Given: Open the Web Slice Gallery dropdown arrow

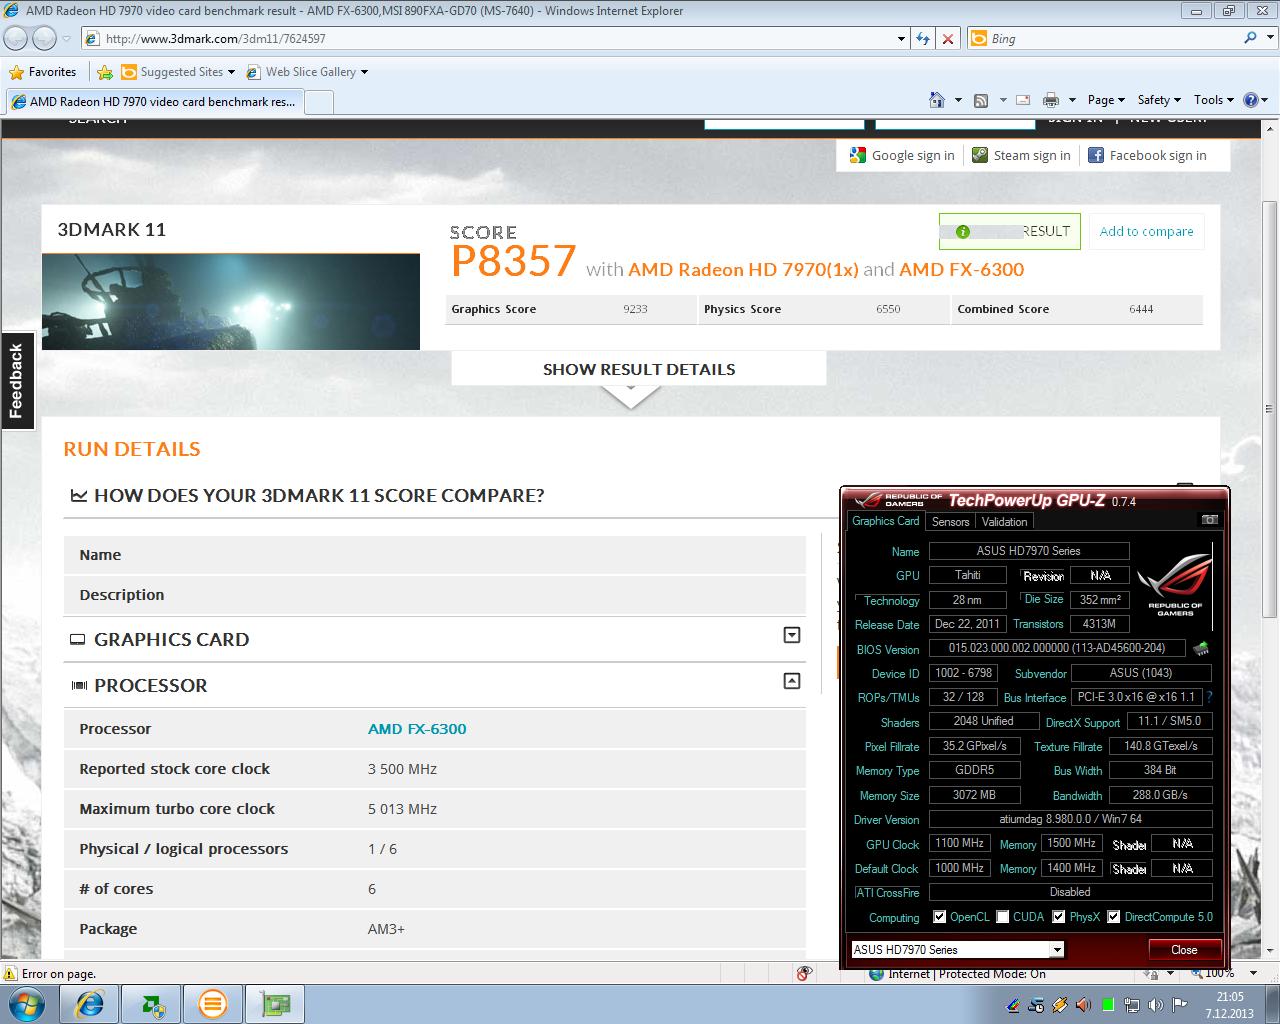Looking at the screenshot, I should (x=364, y=72).
